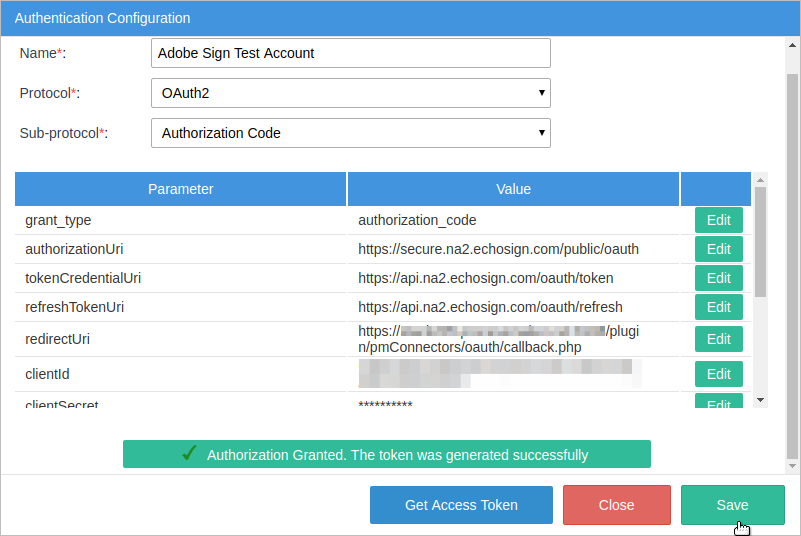Expand the Sub-protocol dropdown

[x=350, y=133]
